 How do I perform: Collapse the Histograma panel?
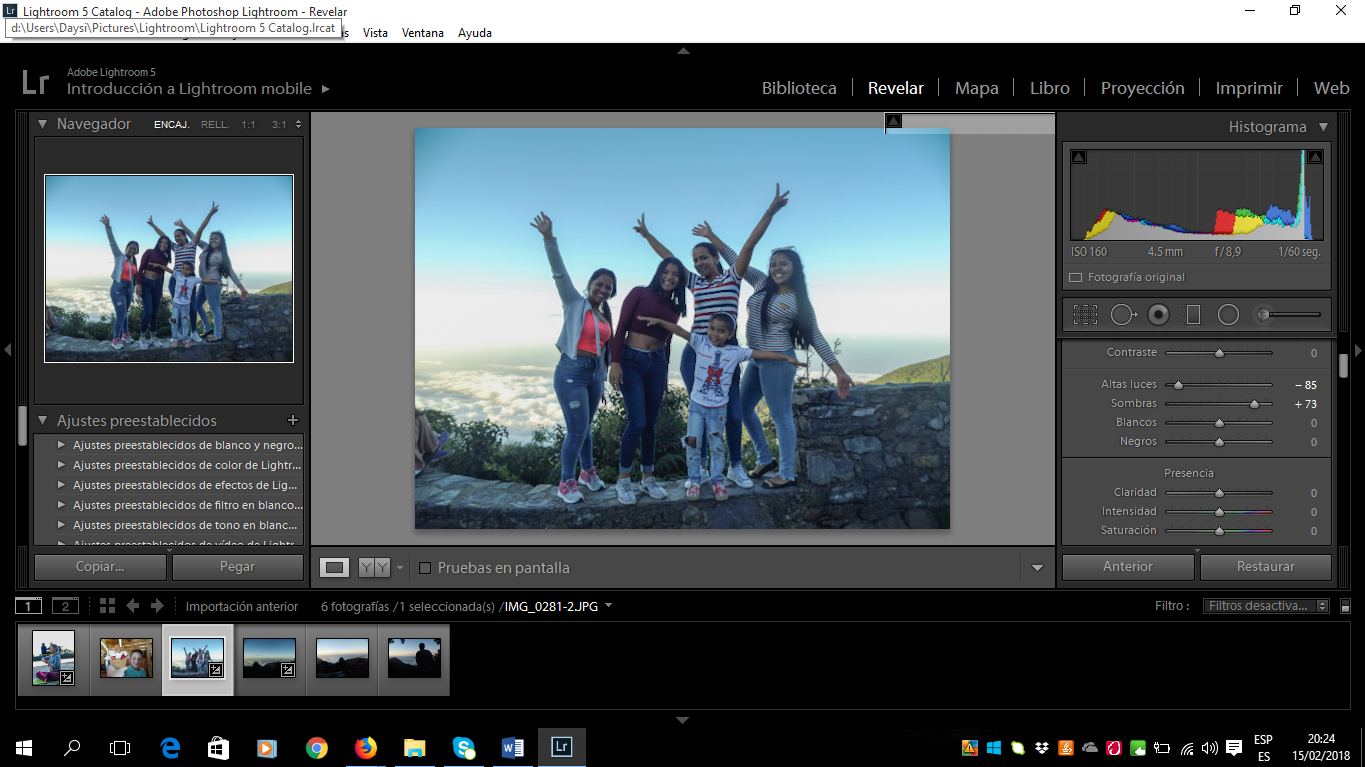pyautogui.click(x=1323, y=127)
